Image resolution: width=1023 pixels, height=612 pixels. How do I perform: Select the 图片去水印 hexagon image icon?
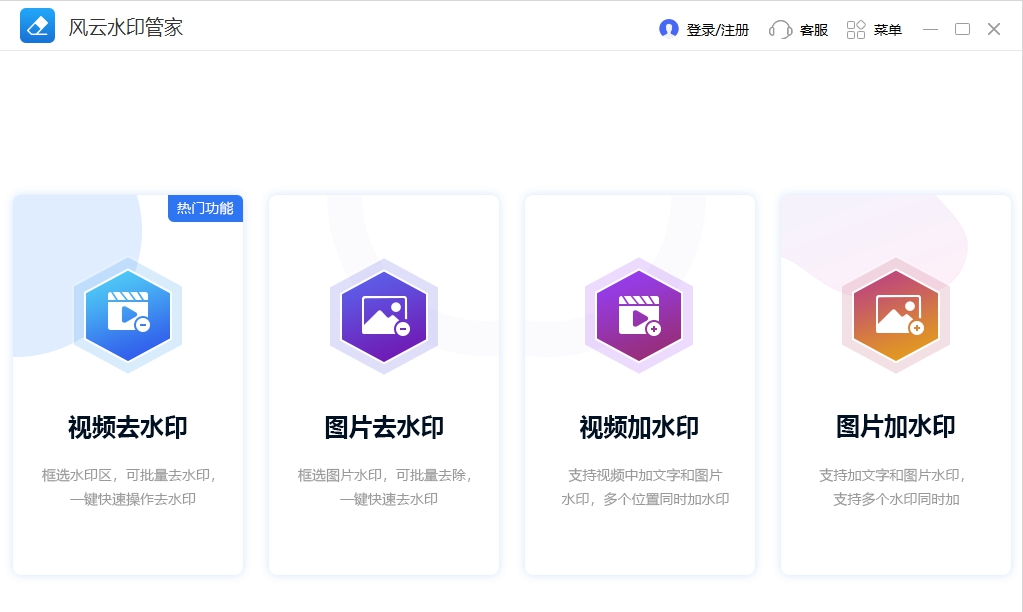(384, 317)
